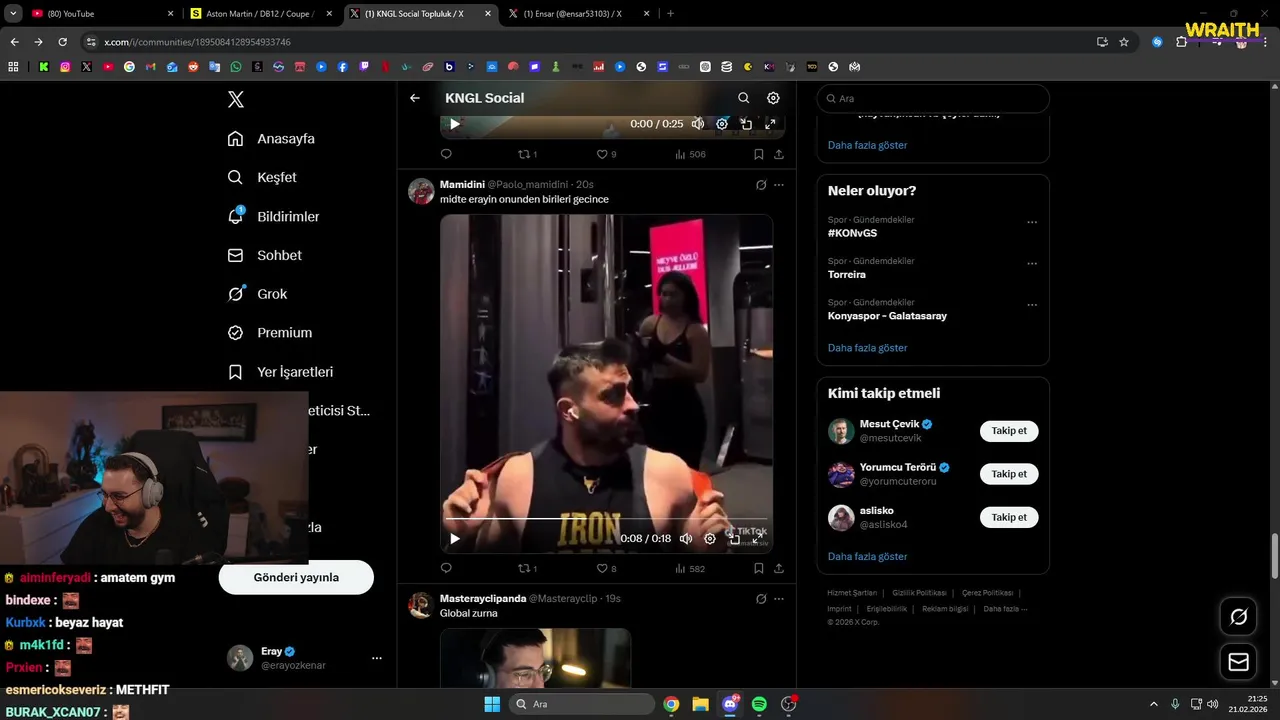The image size is (1280, 720).
Task: Go back using KNGL Social arrow
Action: point(415,98)
